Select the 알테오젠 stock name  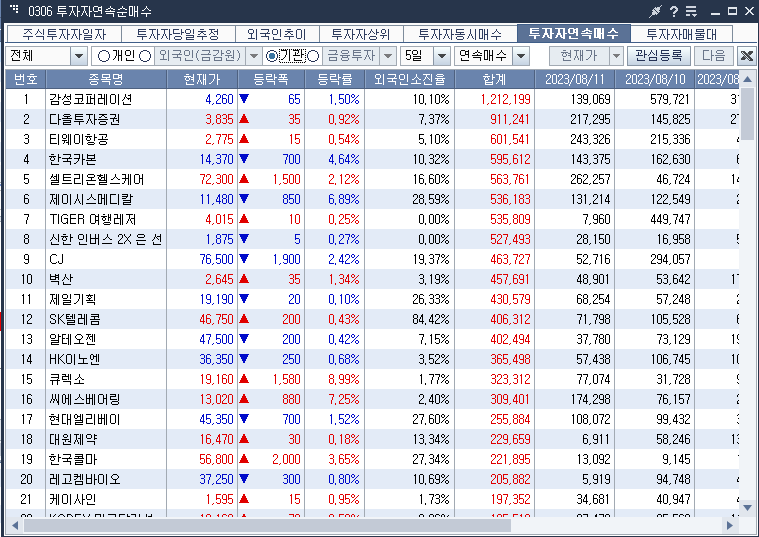73,339
